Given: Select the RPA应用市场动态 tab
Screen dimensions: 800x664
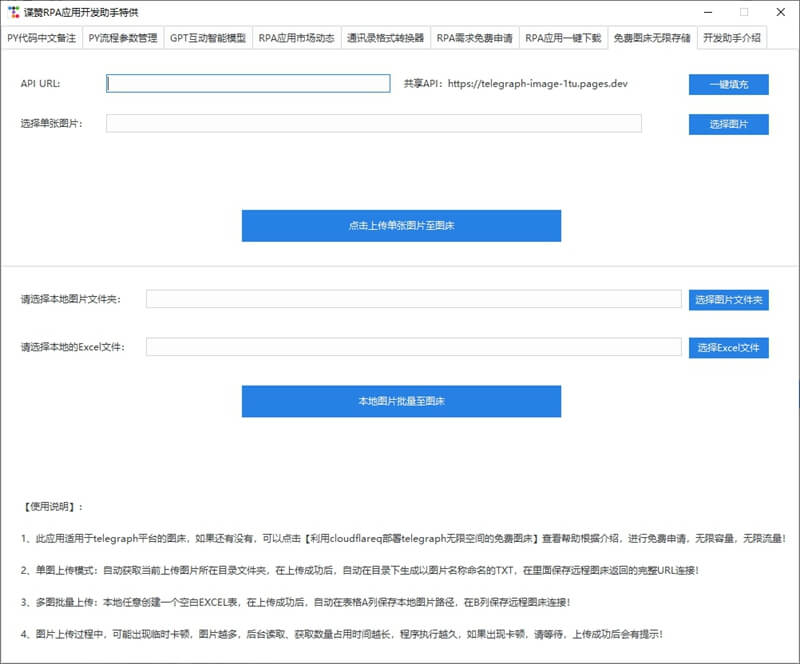Looking at the screenshot, I should click(x=296, y=38).
